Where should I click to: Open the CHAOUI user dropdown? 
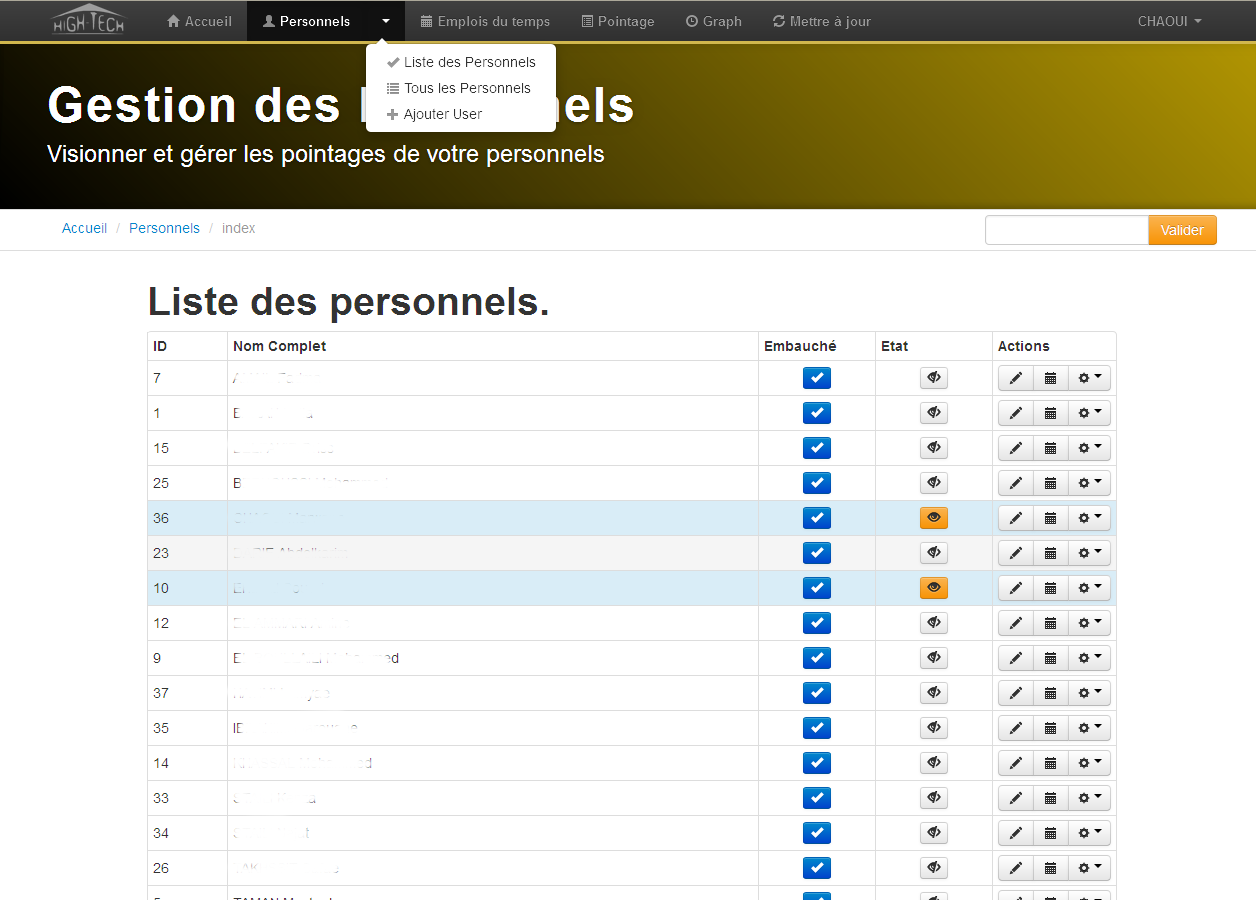pyautogui.click(x=1168, y=21)
